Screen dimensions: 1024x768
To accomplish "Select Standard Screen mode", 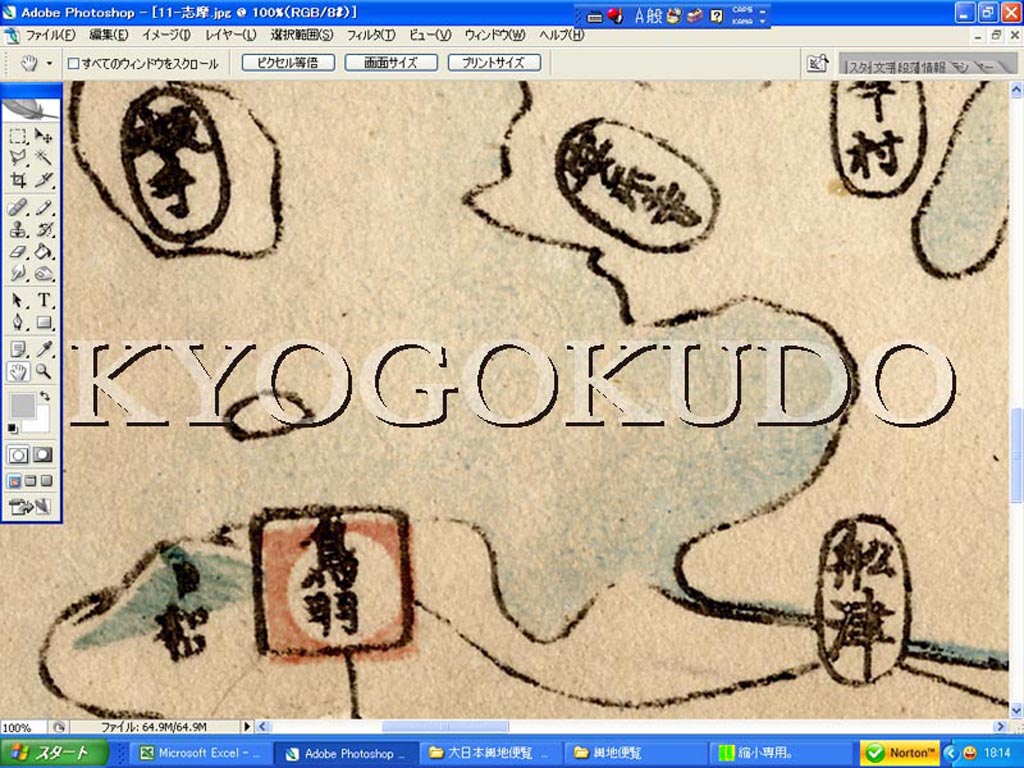I will point(14,482).
